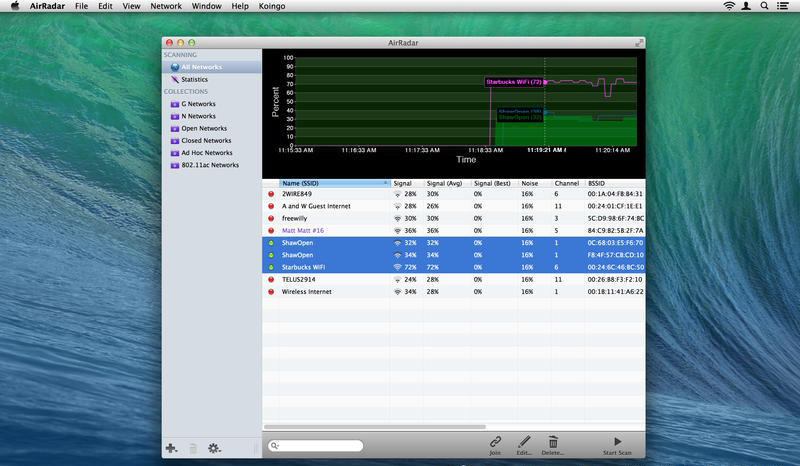Image resolution: width=800 pixels, height=466 pixels.
Task: Select the Open Networks collection
Action: [203, 128]
